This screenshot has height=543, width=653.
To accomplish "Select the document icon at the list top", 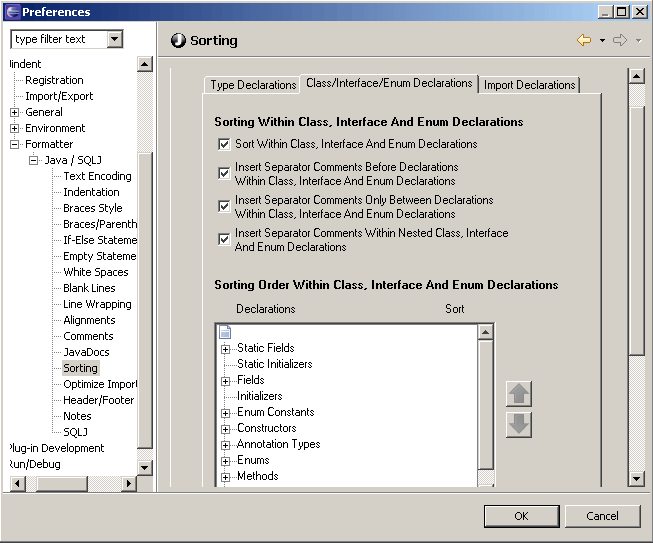I will [225, 332].
